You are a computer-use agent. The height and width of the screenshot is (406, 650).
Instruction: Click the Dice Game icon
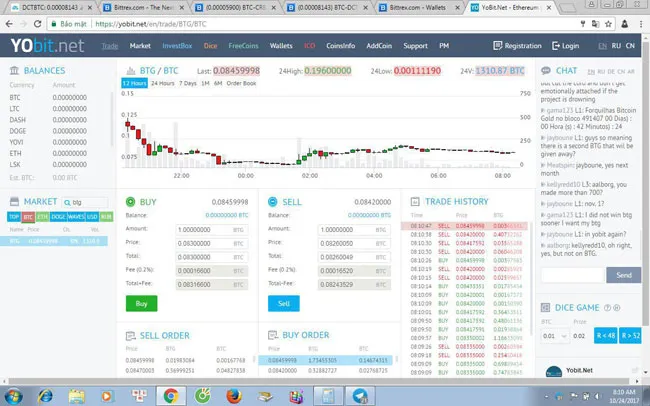[546, 308]
